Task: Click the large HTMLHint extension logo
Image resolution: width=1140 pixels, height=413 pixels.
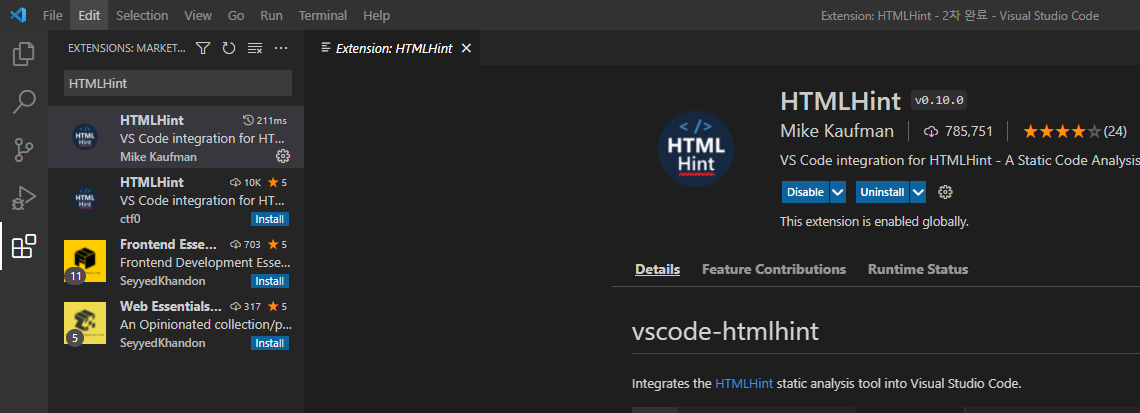Action: [696, 149]
